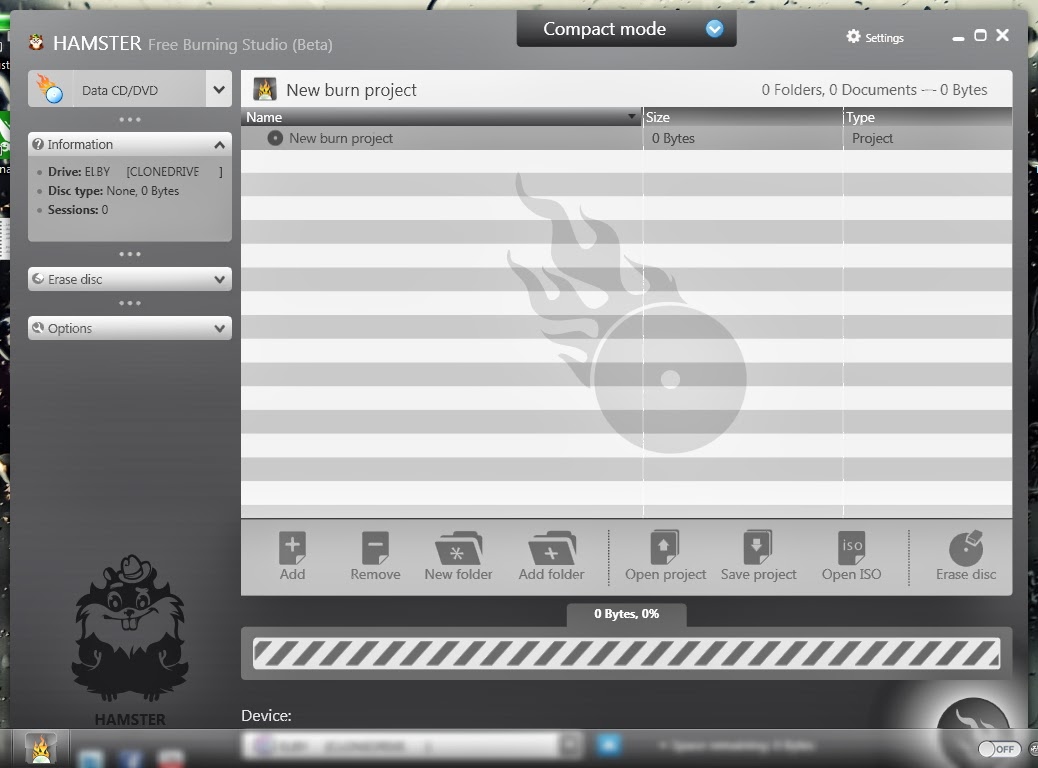Click the dots handle below Data CD/DVD selector
Image resolution: width=1038 pixels, height=768 pixels.
(x=130, y=120)
